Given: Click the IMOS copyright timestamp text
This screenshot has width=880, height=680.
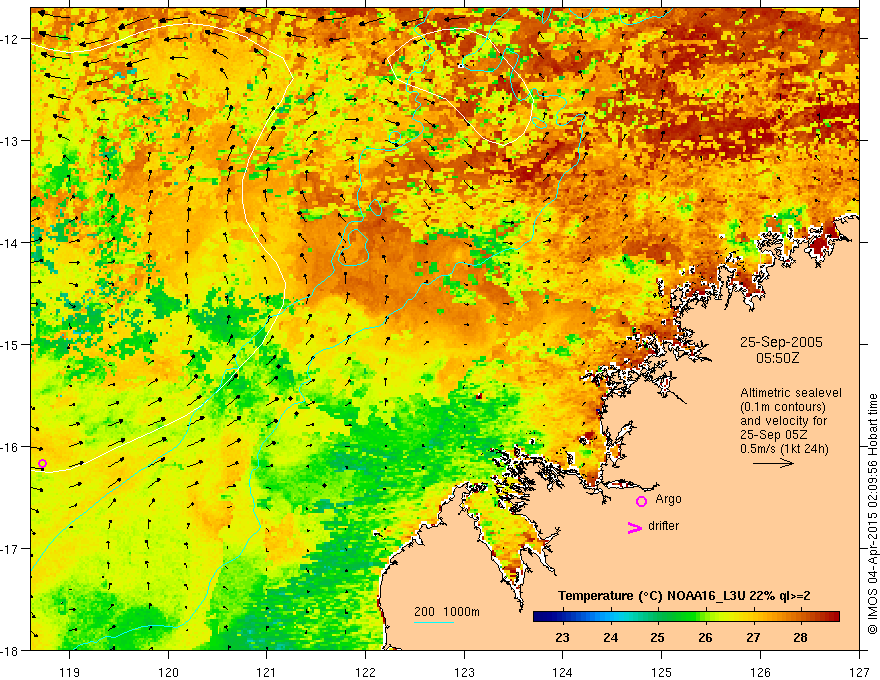Looking at the screenshot, I should (872, 514).
